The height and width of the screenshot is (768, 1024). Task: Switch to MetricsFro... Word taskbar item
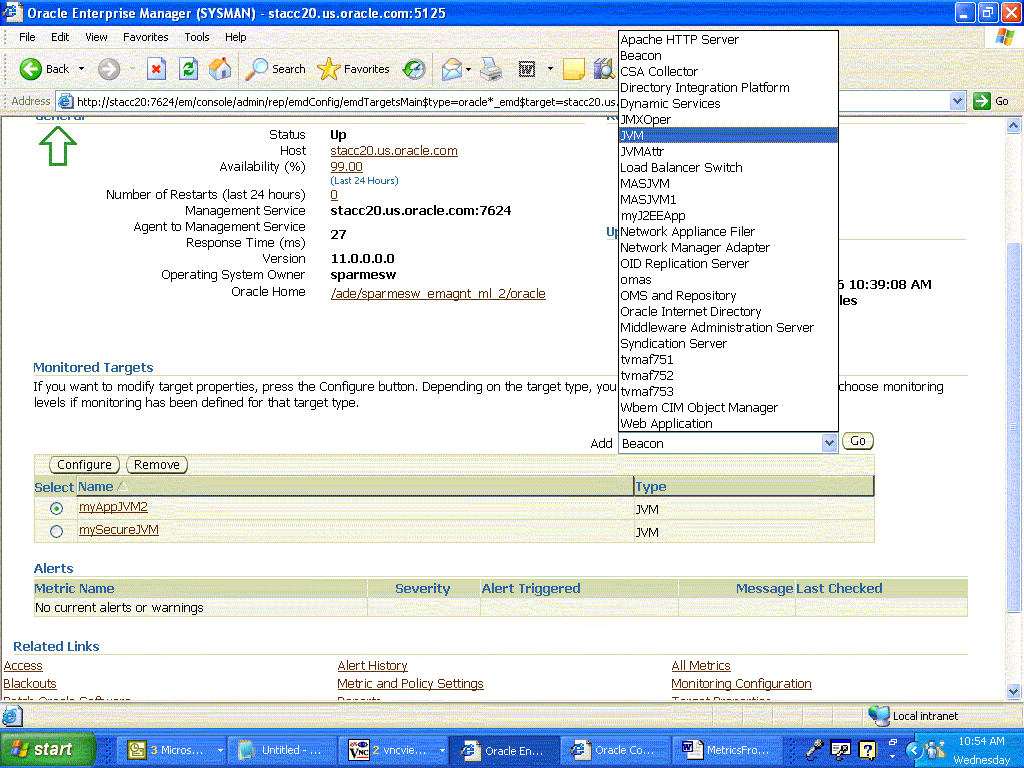click(x=727, y=750)
